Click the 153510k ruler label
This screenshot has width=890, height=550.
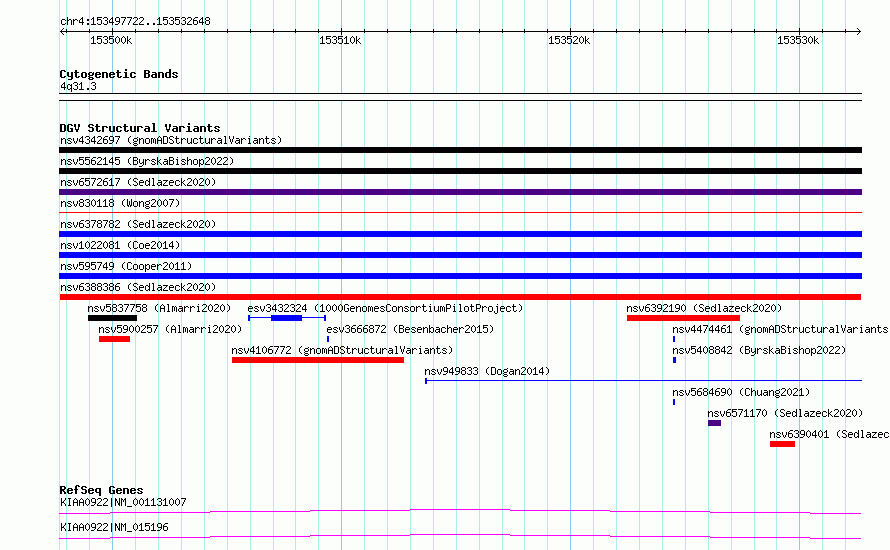pyautogui.click(x=340, y=40)
